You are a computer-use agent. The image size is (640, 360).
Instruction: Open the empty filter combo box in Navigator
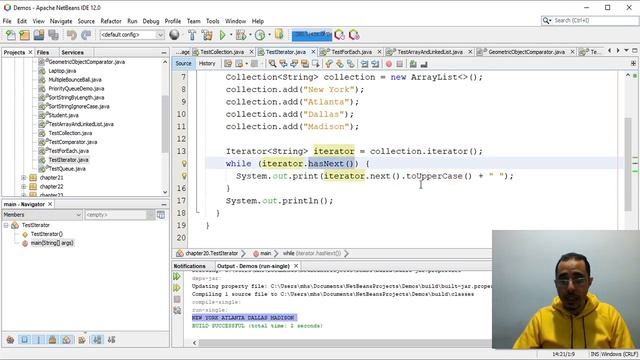tap(120, 215)
